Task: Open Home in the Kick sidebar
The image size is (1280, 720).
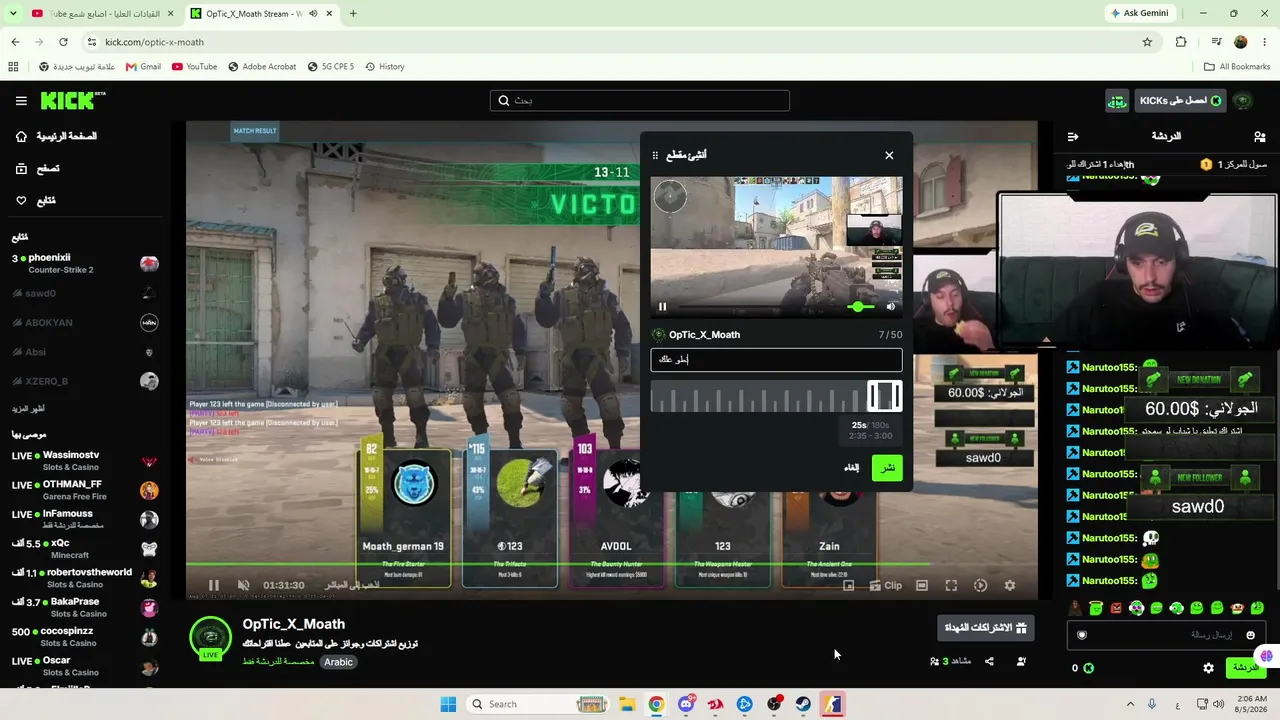Action: [57, 136]
